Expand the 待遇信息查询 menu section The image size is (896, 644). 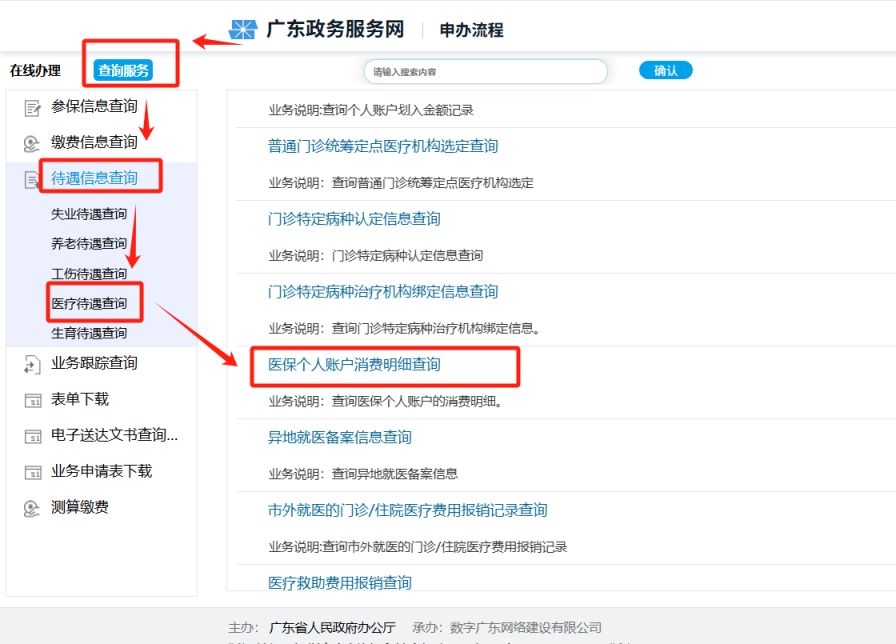(x=94, y=179)
